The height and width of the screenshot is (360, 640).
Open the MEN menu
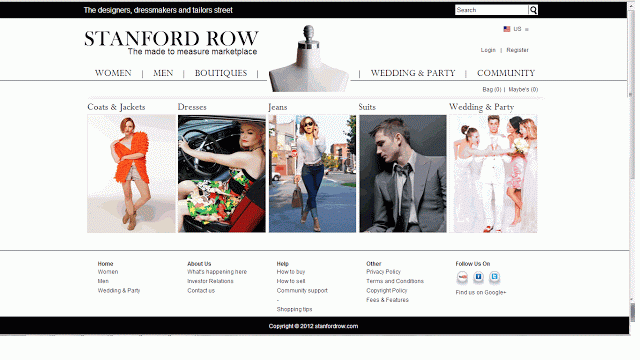(x=163, y=73)
